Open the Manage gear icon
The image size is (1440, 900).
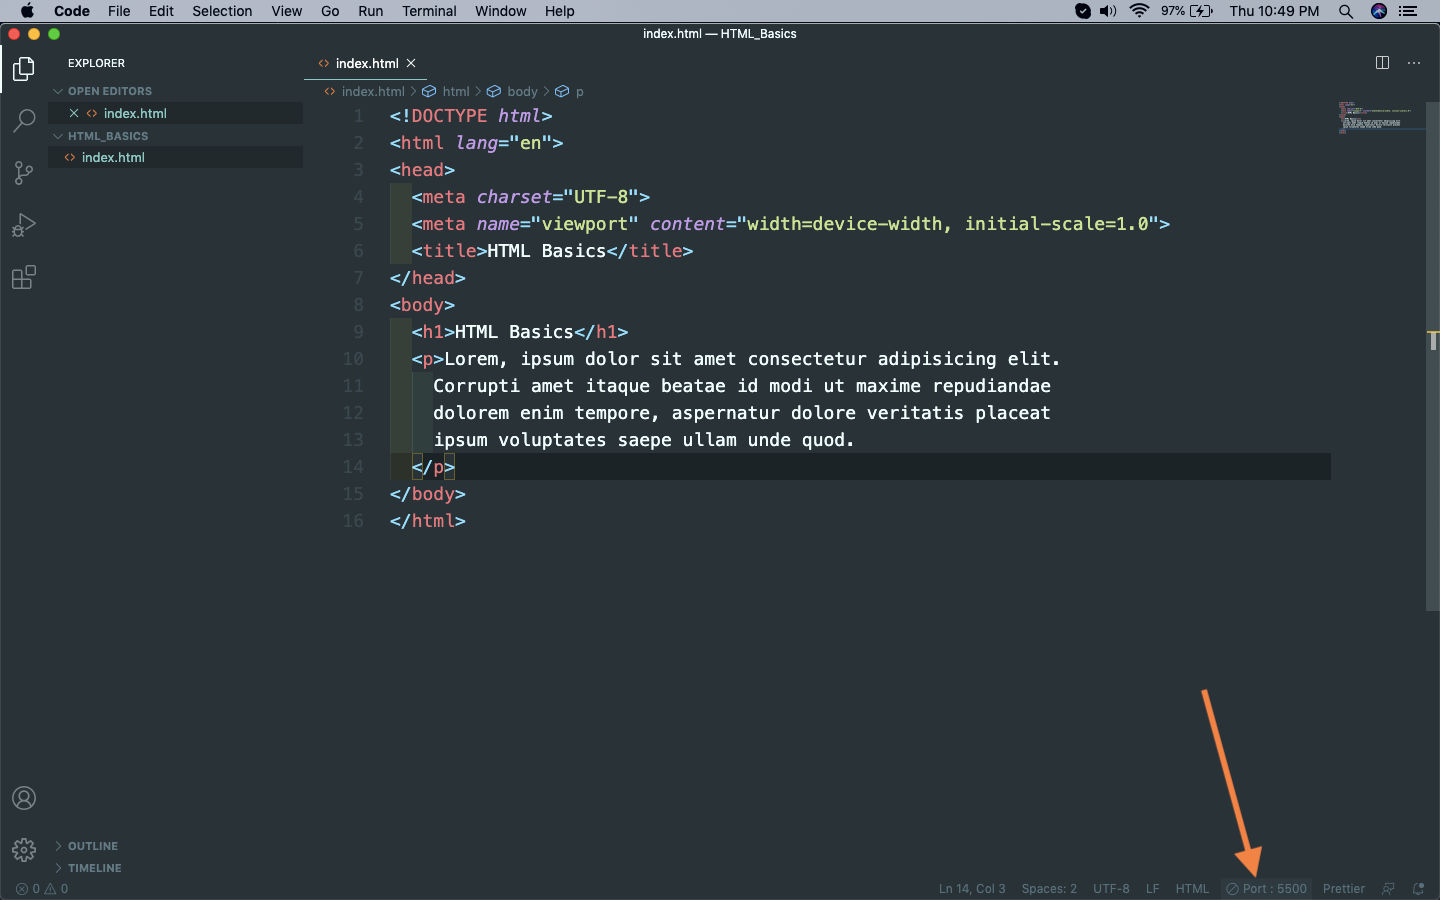point(24,850)
